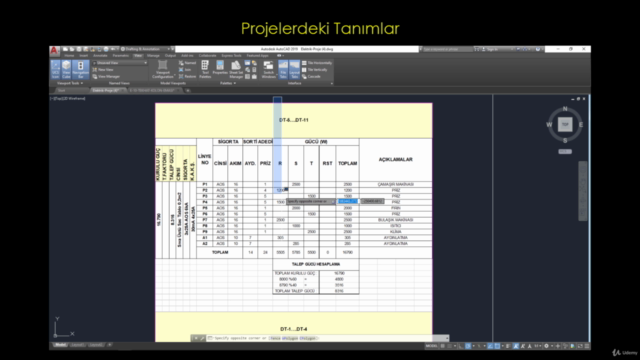Viewport: 640px width, 360px height.
Task: Open the Drafting & Annotation workspace dropdown
Action: (x=145, y=49)
